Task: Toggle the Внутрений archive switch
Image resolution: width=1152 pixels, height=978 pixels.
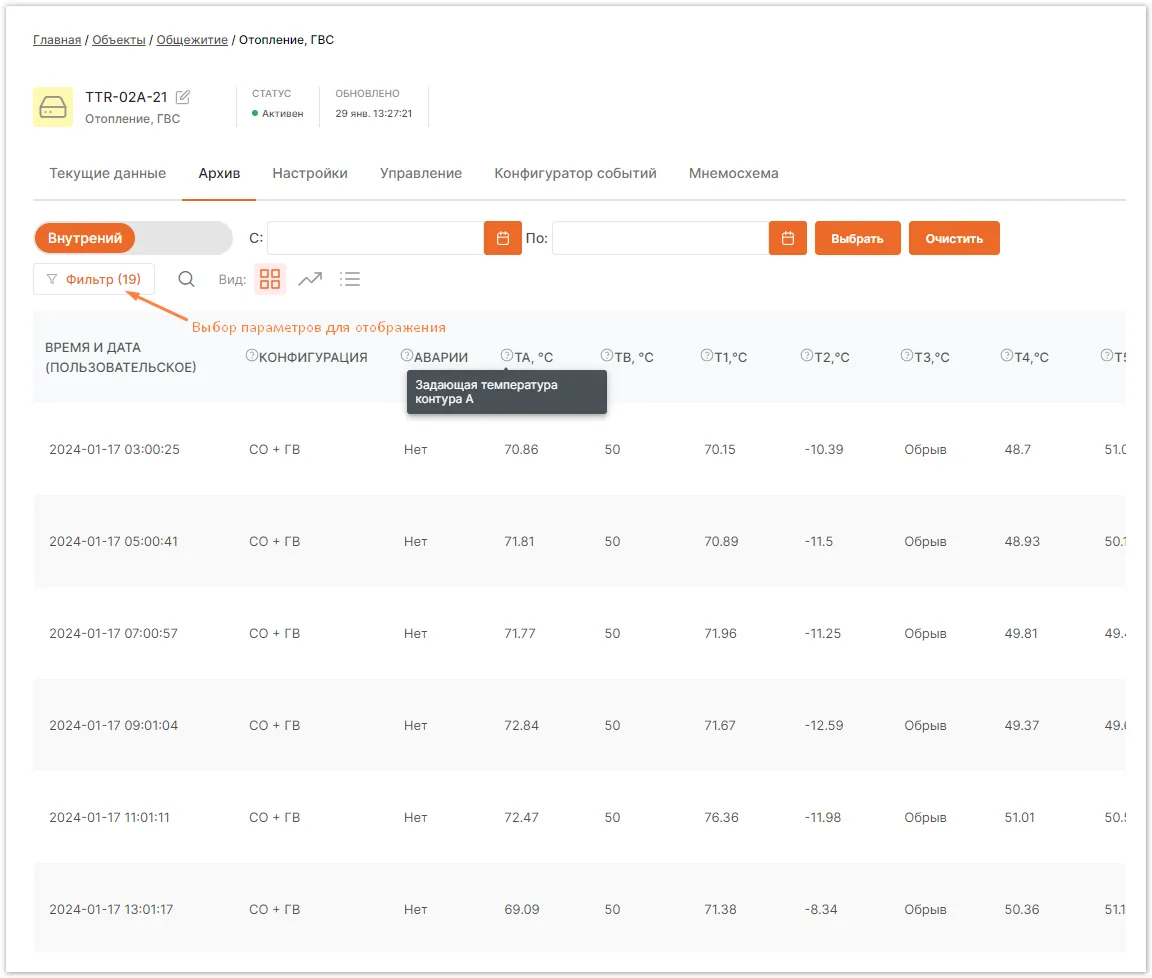Action: [x=133, y=238]
